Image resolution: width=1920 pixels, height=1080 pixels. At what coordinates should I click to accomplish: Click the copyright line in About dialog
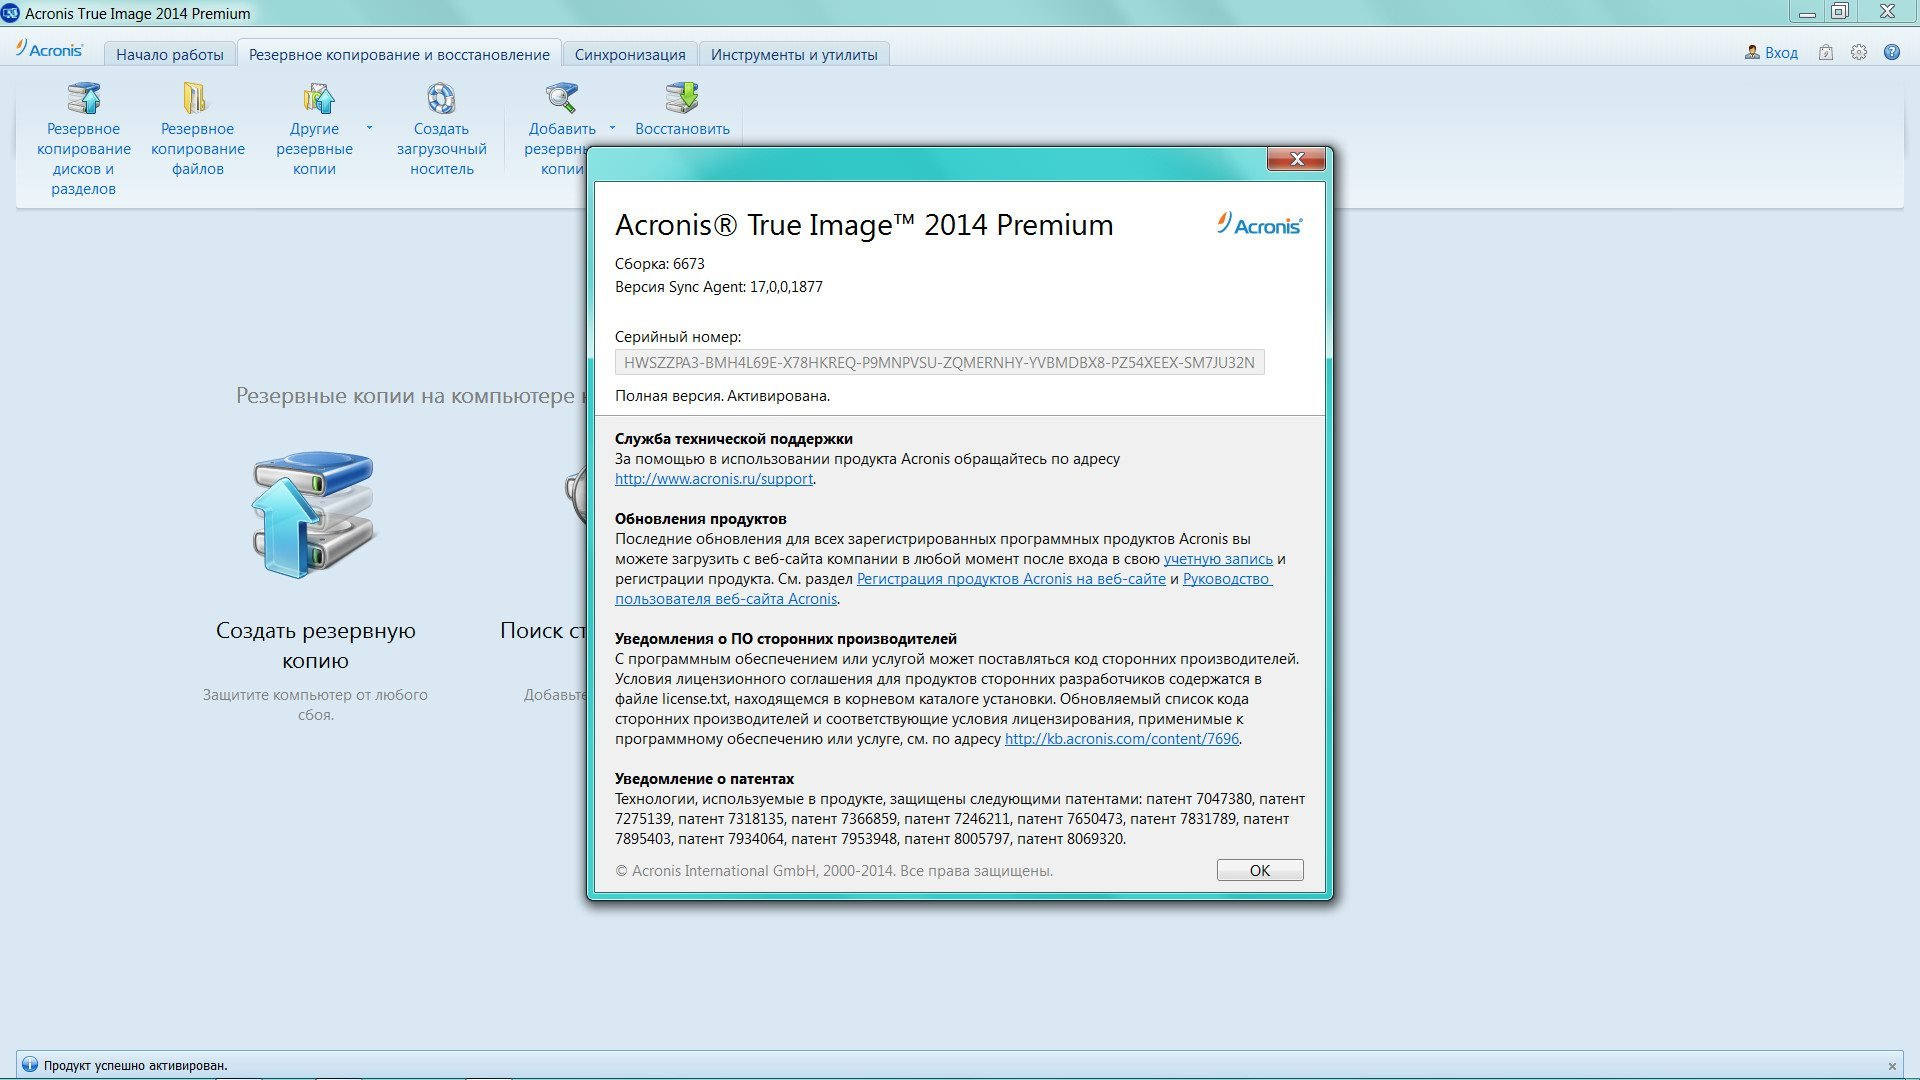coord(834,871)
